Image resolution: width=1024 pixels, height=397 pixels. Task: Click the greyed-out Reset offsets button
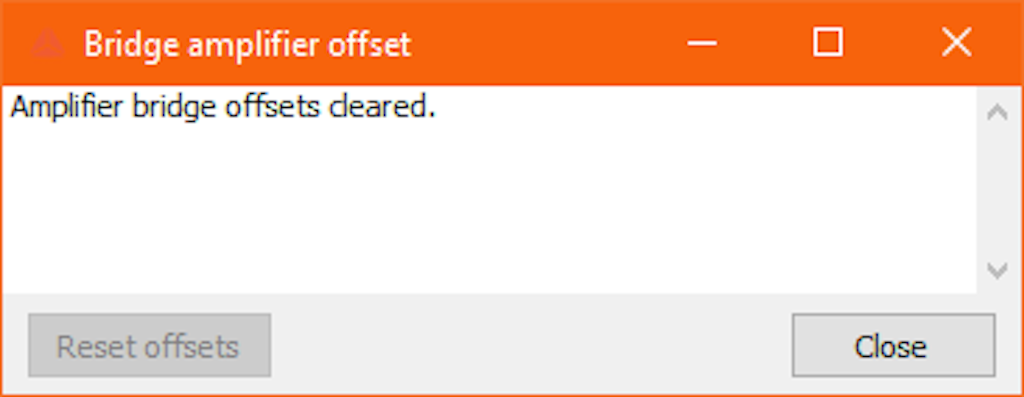(x=150, y=345)
